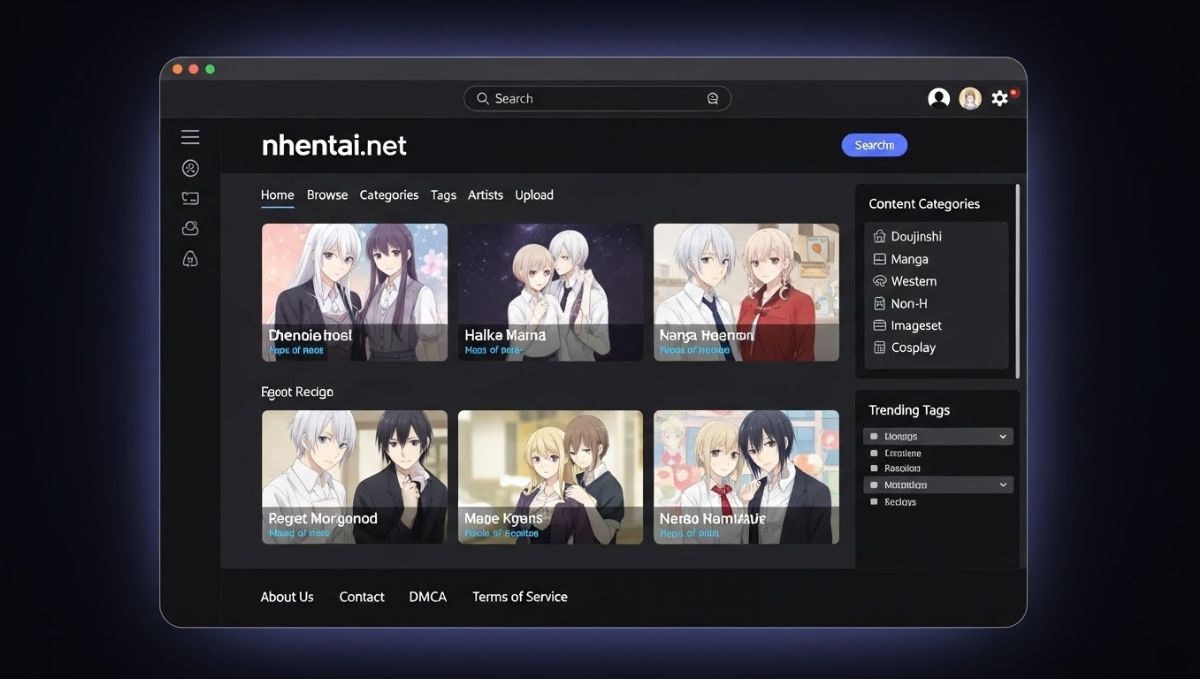This screenshot has width=1200, height=679.
Task: Open the Halka Maina gallery thumbnail
Action: (550, 290)
